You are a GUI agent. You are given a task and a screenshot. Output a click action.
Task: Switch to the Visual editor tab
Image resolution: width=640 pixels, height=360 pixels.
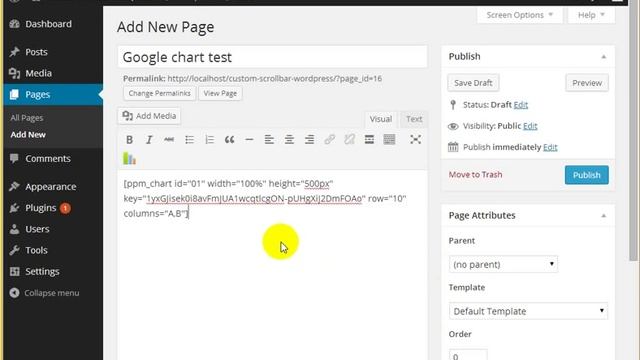pos(380,119)
